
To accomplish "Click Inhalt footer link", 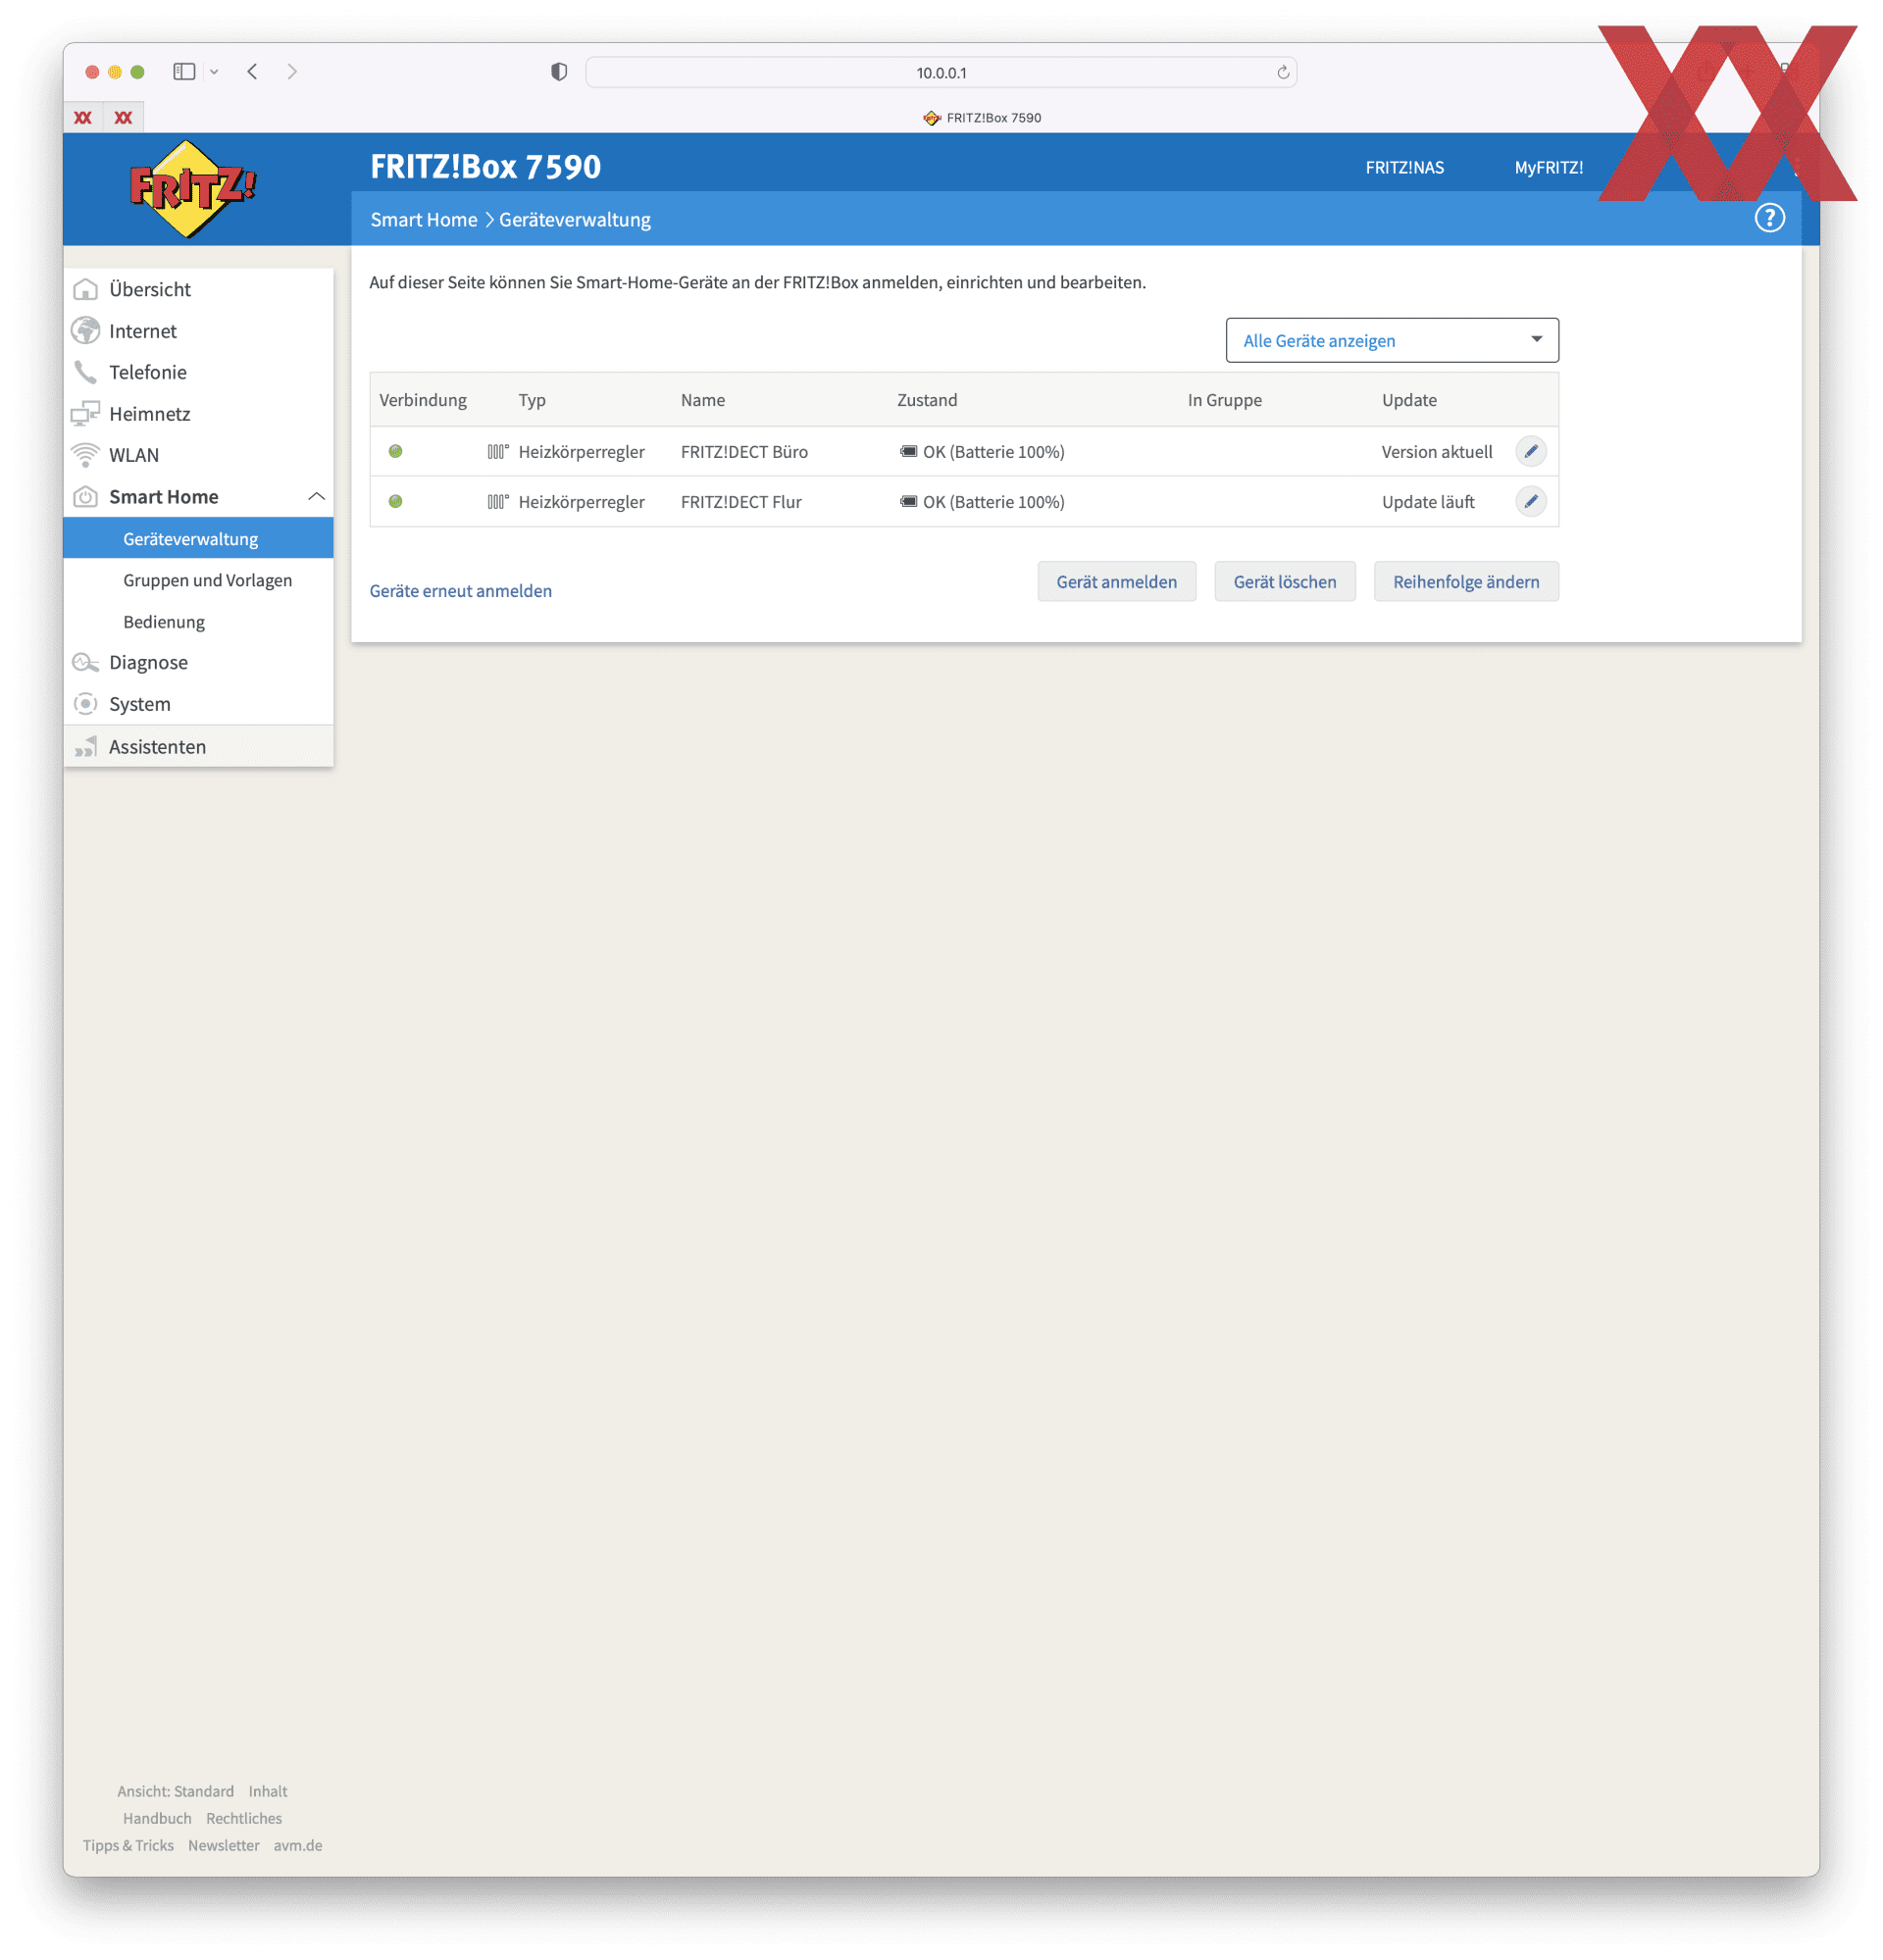I will [x=267, y=1791].
